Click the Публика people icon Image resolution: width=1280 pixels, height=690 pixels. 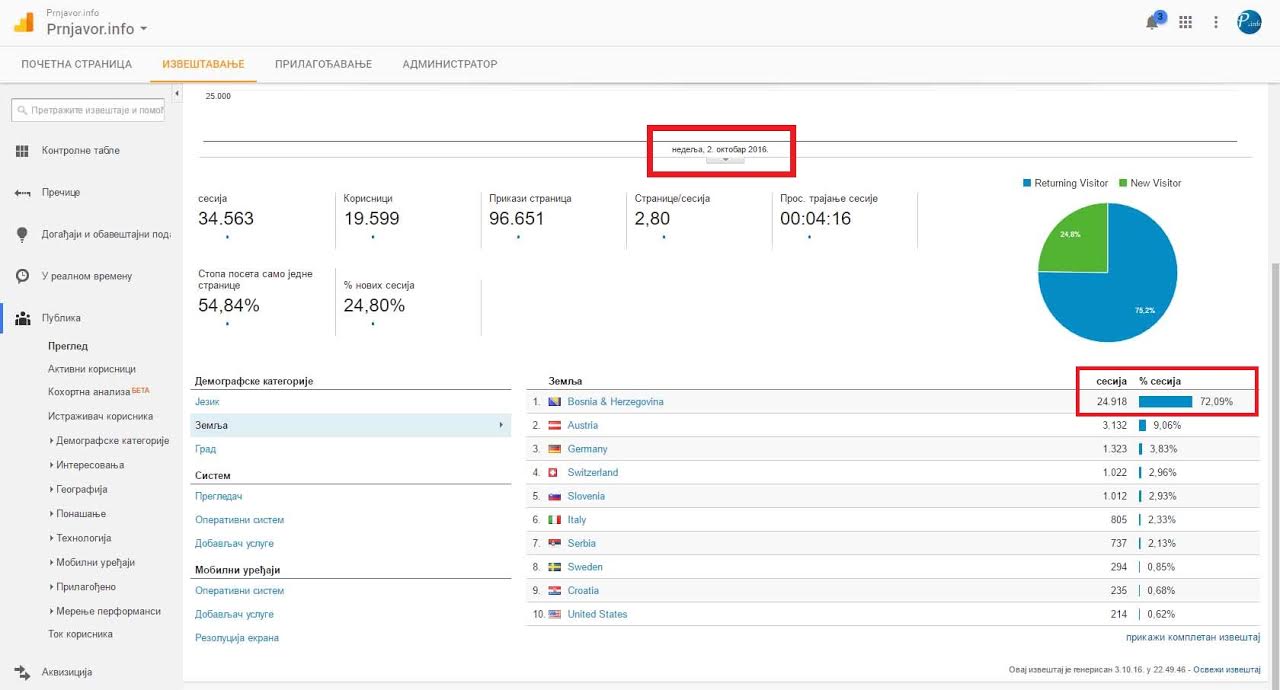coord(22,318)
